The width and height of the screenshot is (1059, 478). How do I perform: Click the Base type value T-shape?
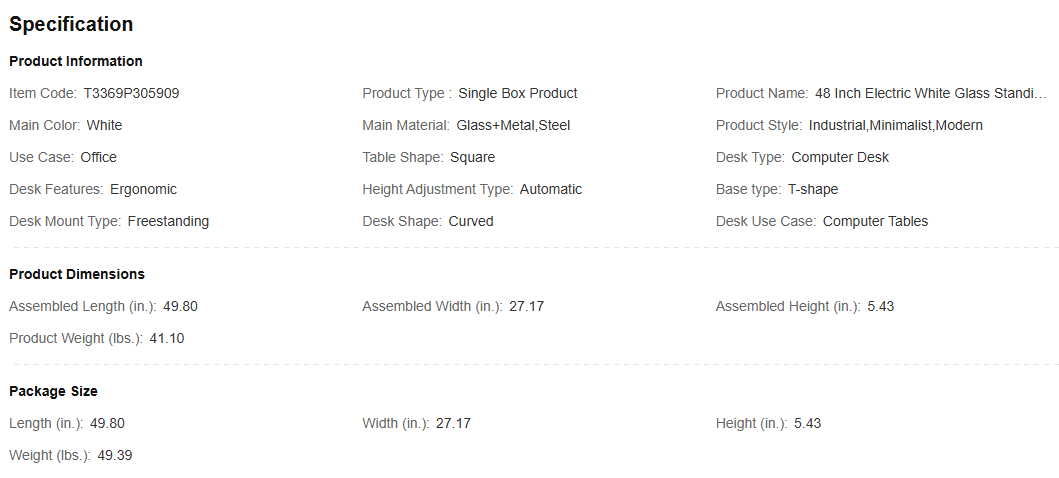pos(813,189)
